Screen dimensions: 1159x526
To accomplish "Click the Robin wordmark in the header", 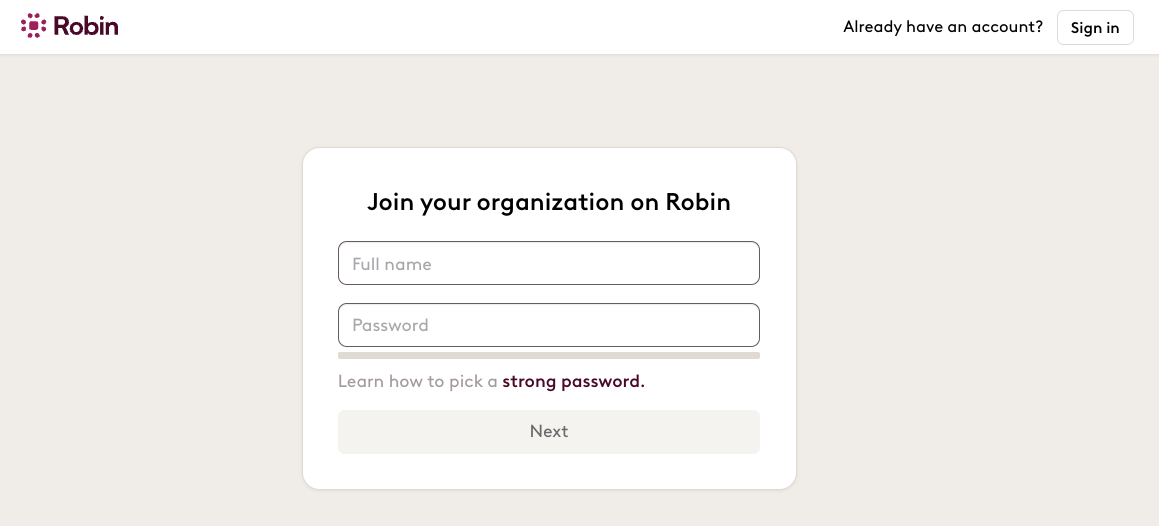I will (x=86, y=27).
